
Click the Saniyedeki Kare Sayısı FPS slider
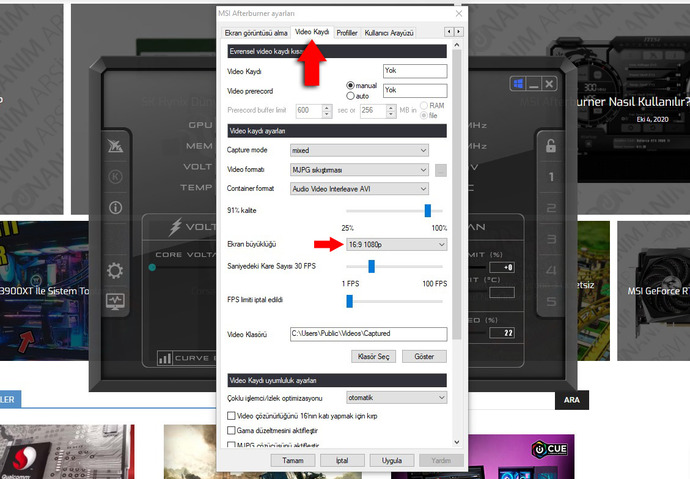point(371,267)
